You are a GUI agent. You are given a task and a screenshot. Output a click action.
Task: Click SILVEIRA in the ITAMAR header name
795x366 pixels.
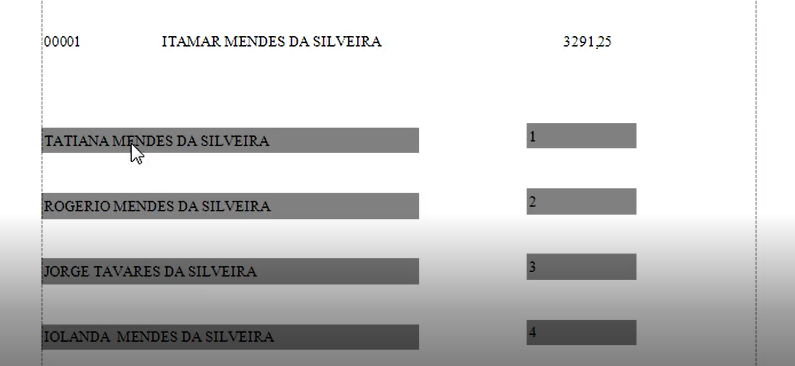[347, 42]
